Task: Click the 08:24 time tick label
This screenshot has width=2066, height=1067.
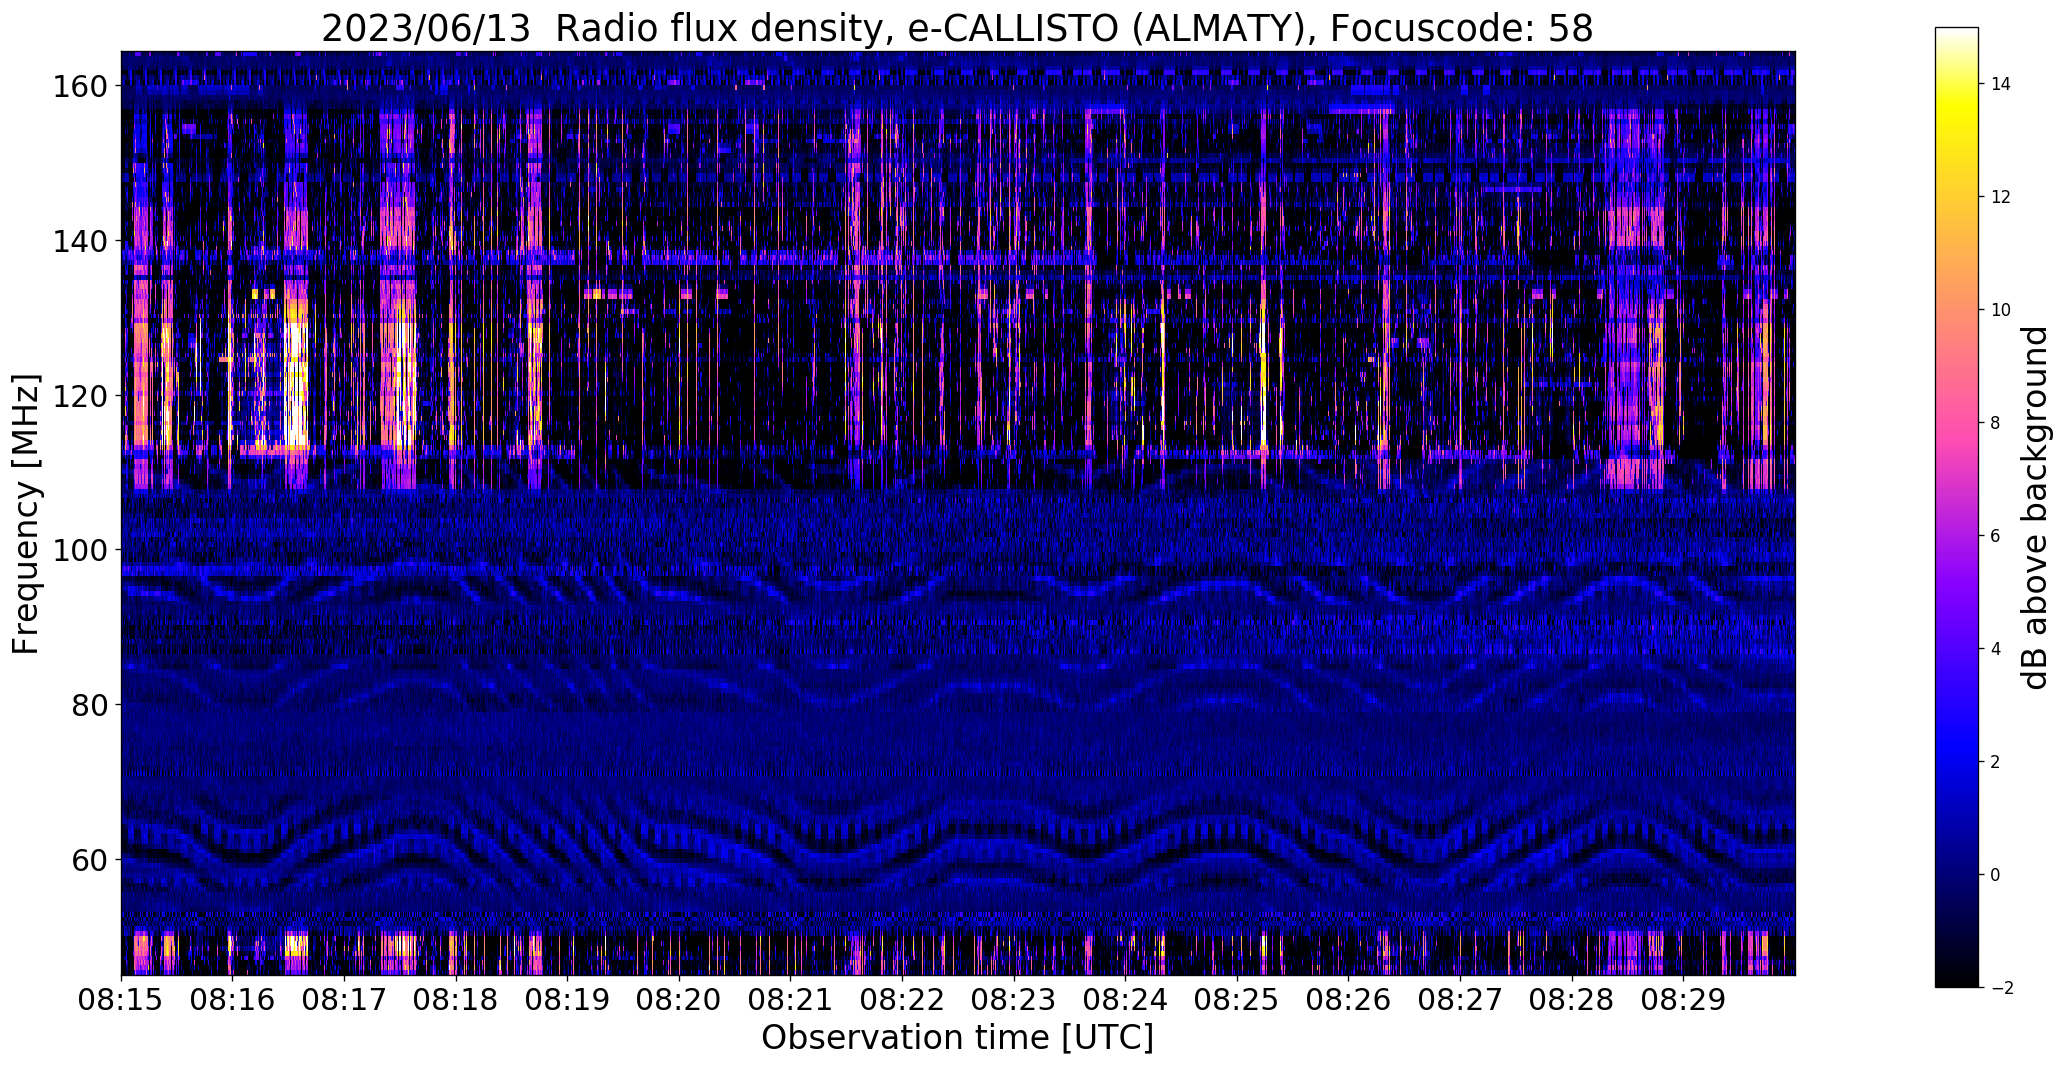Action: click(1125, 1000)
